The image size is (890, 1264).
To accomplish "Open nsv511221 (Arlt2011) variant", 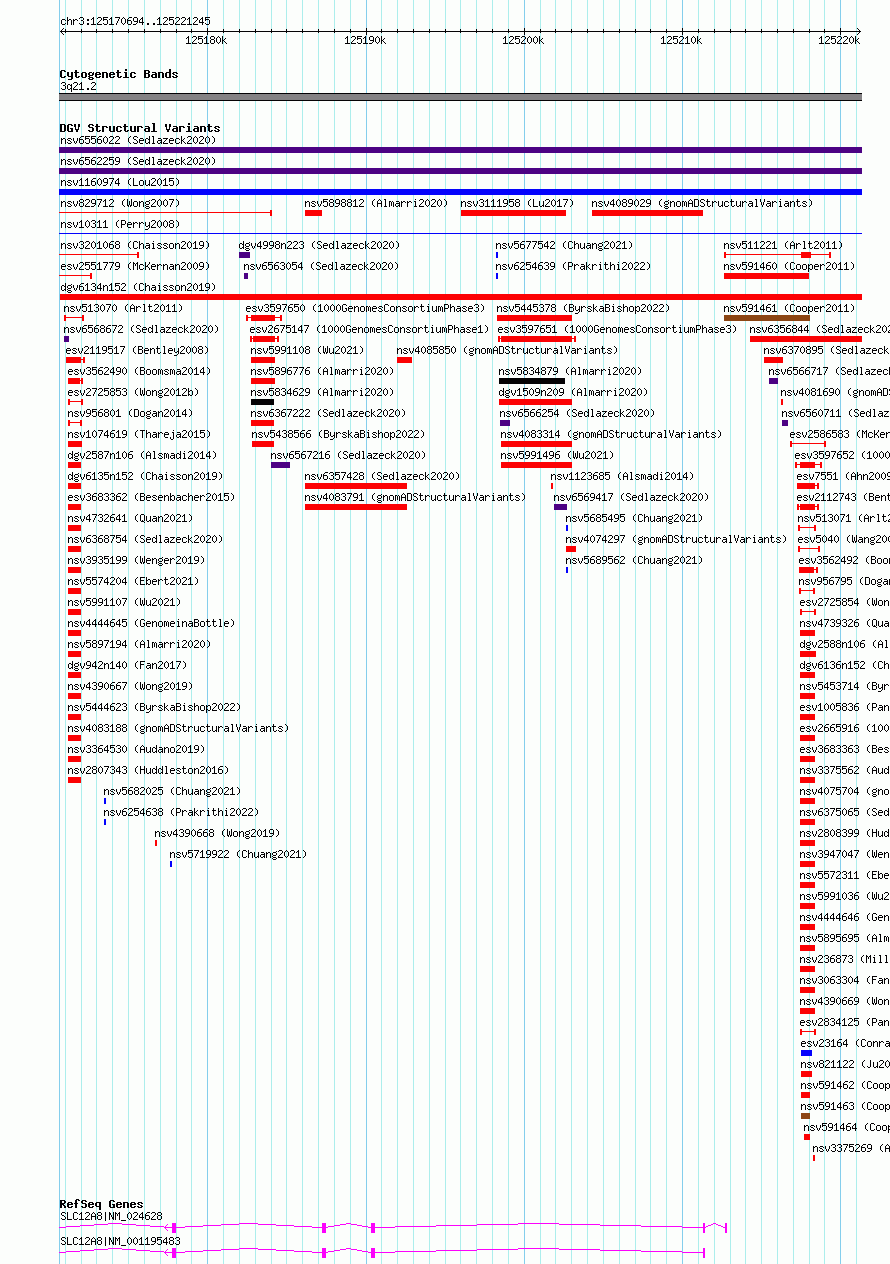I will pos(783,245).
